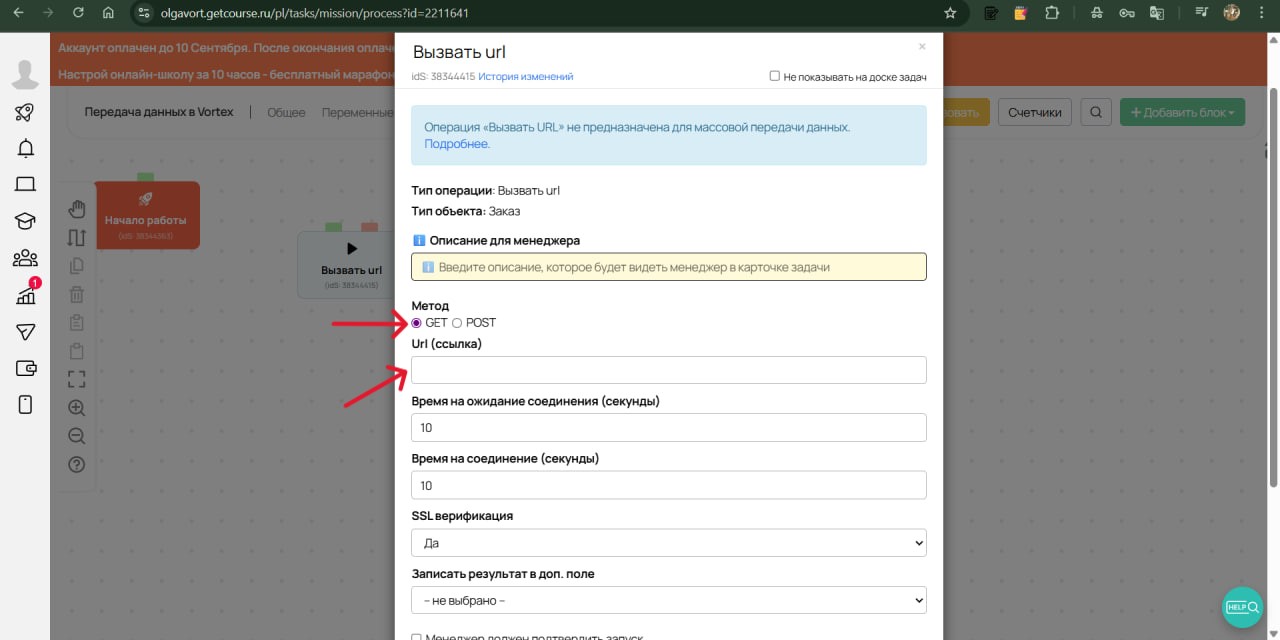Open the 'Добавить блок' dropdown button
The image size is (1280, 640).
(x=1182, y=112)
